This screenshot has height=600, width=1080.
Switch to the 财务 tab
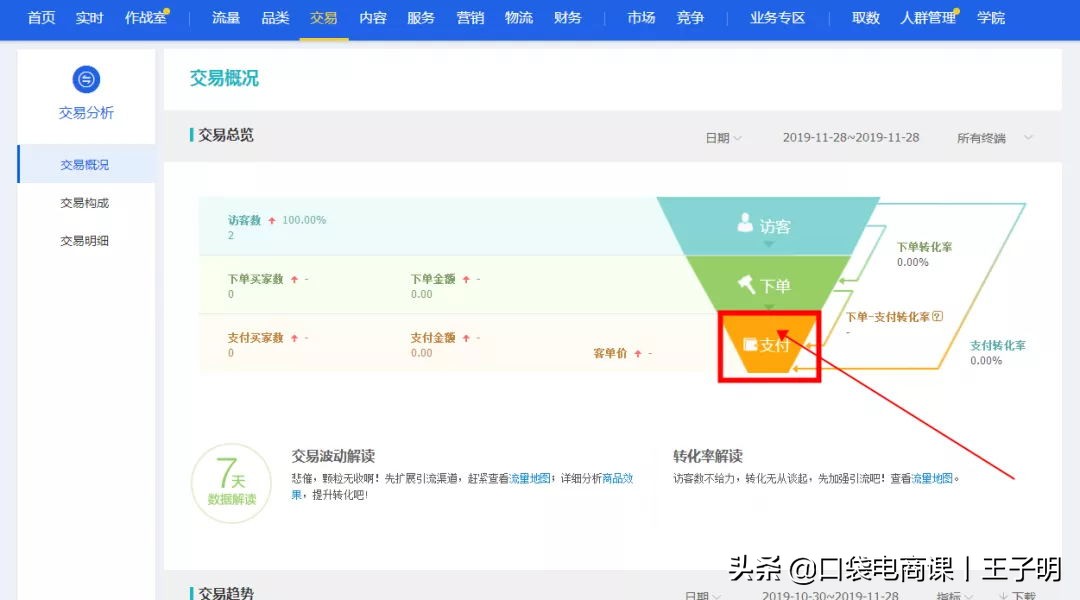pyautogui.click(x=568, y=18)
